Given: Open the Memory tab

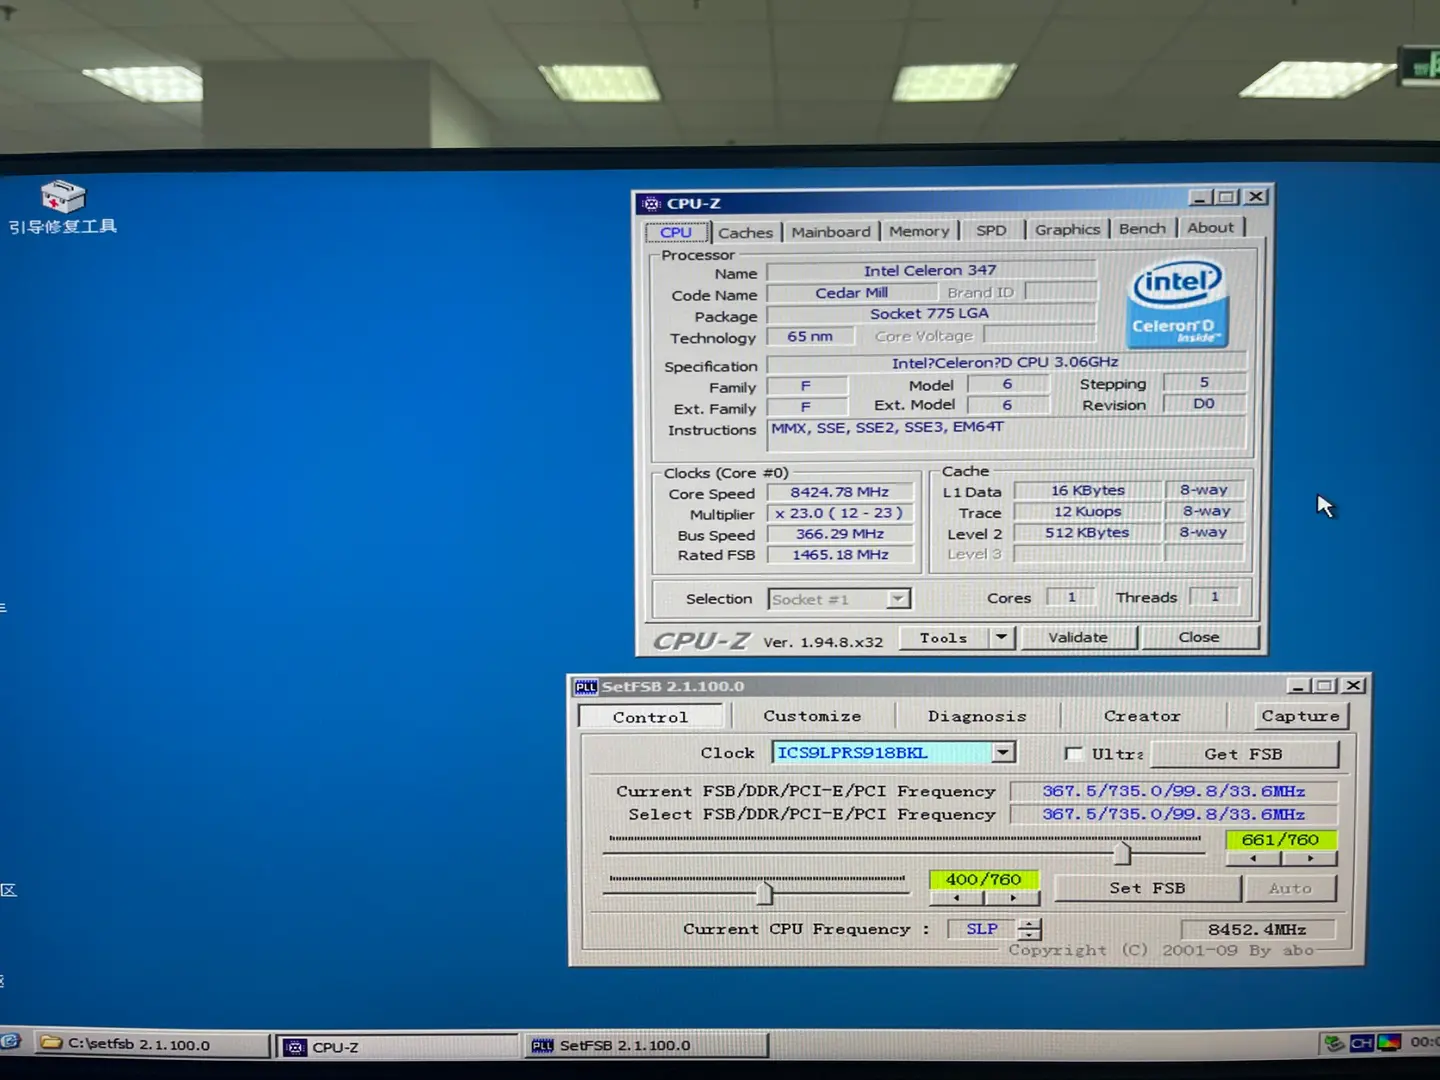Looking at the screenshot, I should pos(919,231).
